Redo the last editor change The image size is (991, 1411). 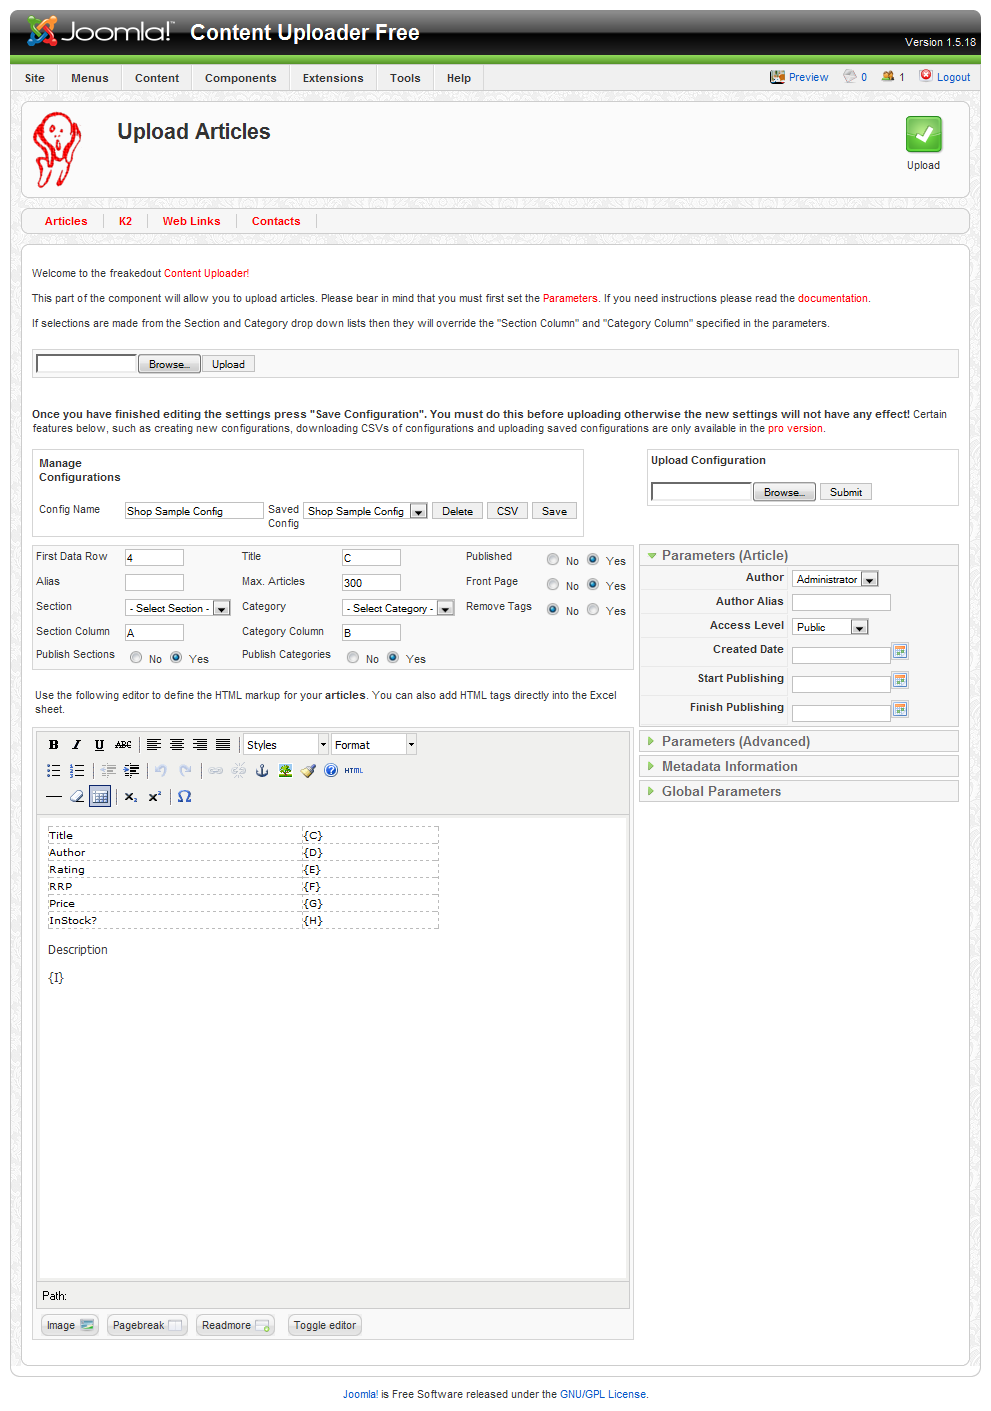point(185,770)
